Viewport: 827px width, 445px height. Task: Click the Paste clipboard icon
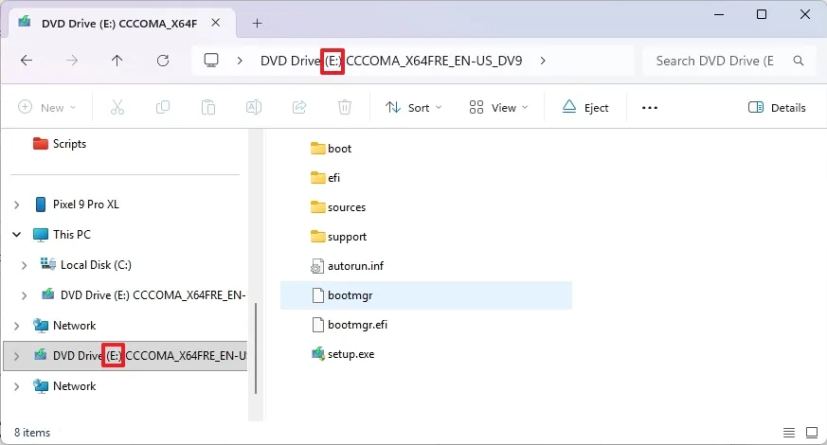pos(208,107)
